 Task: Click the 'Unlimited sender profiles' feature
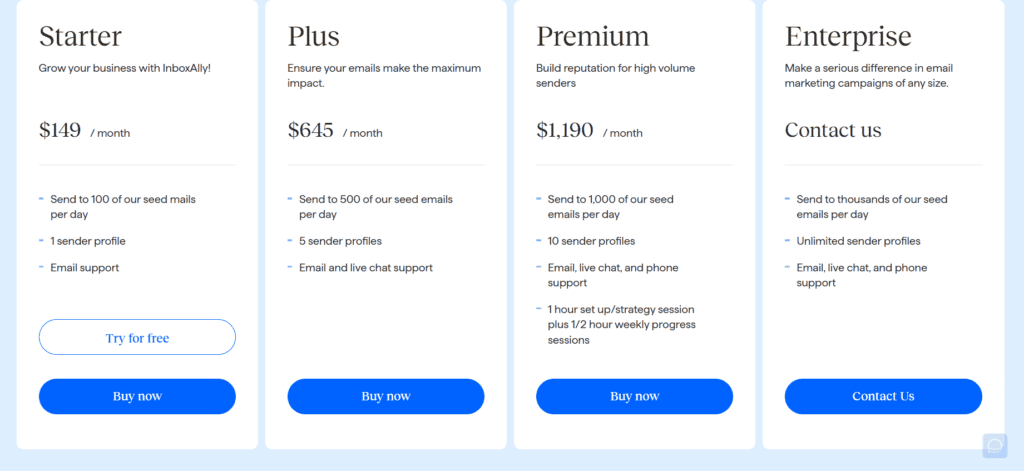coord(858,241)
